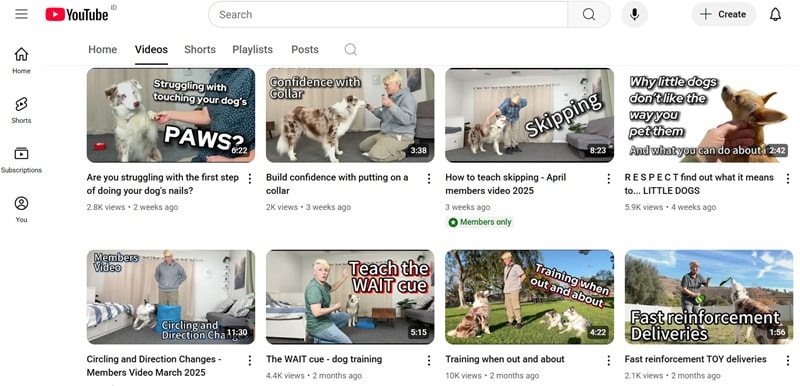Click '2.1K views • 2 months ago' text
Screen dimensions: 800x386
(x=672, y=375)
